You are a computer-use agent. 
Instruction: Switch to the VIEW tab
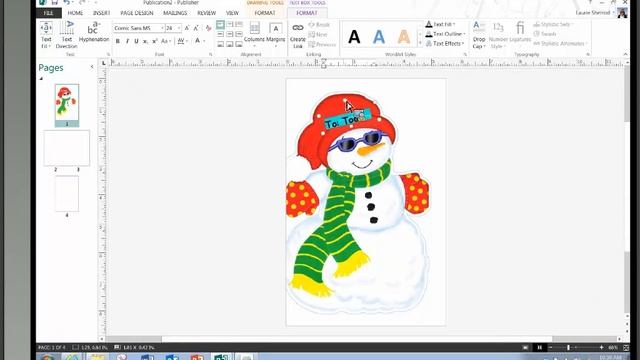pyautogui.click(x=232, y=13)
